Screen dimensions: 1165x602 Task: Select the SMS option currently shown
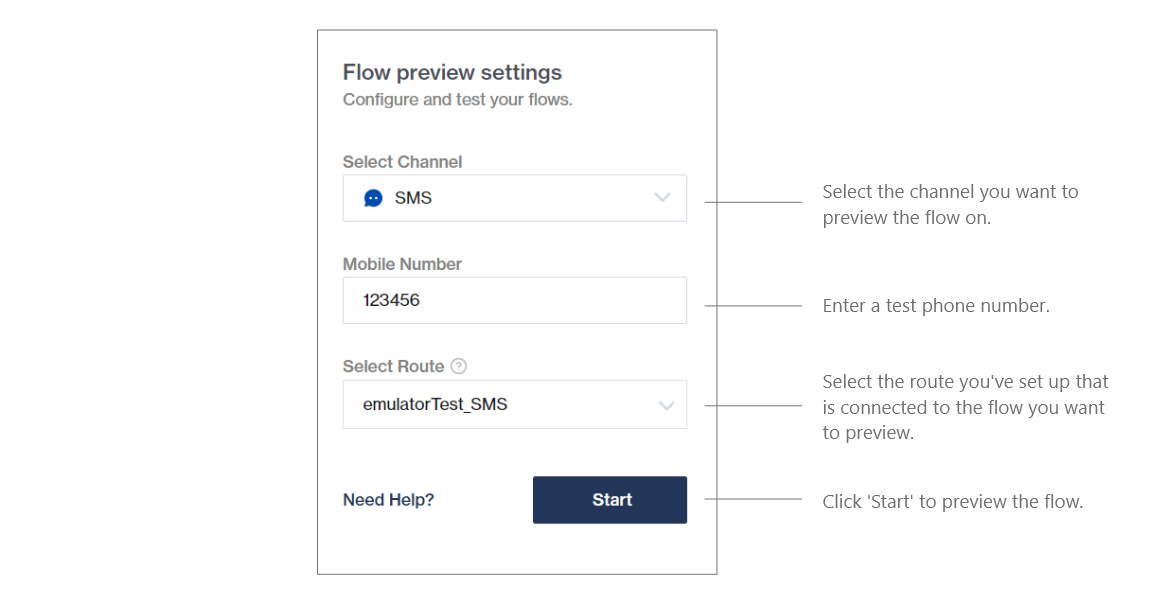click(414, 198)
